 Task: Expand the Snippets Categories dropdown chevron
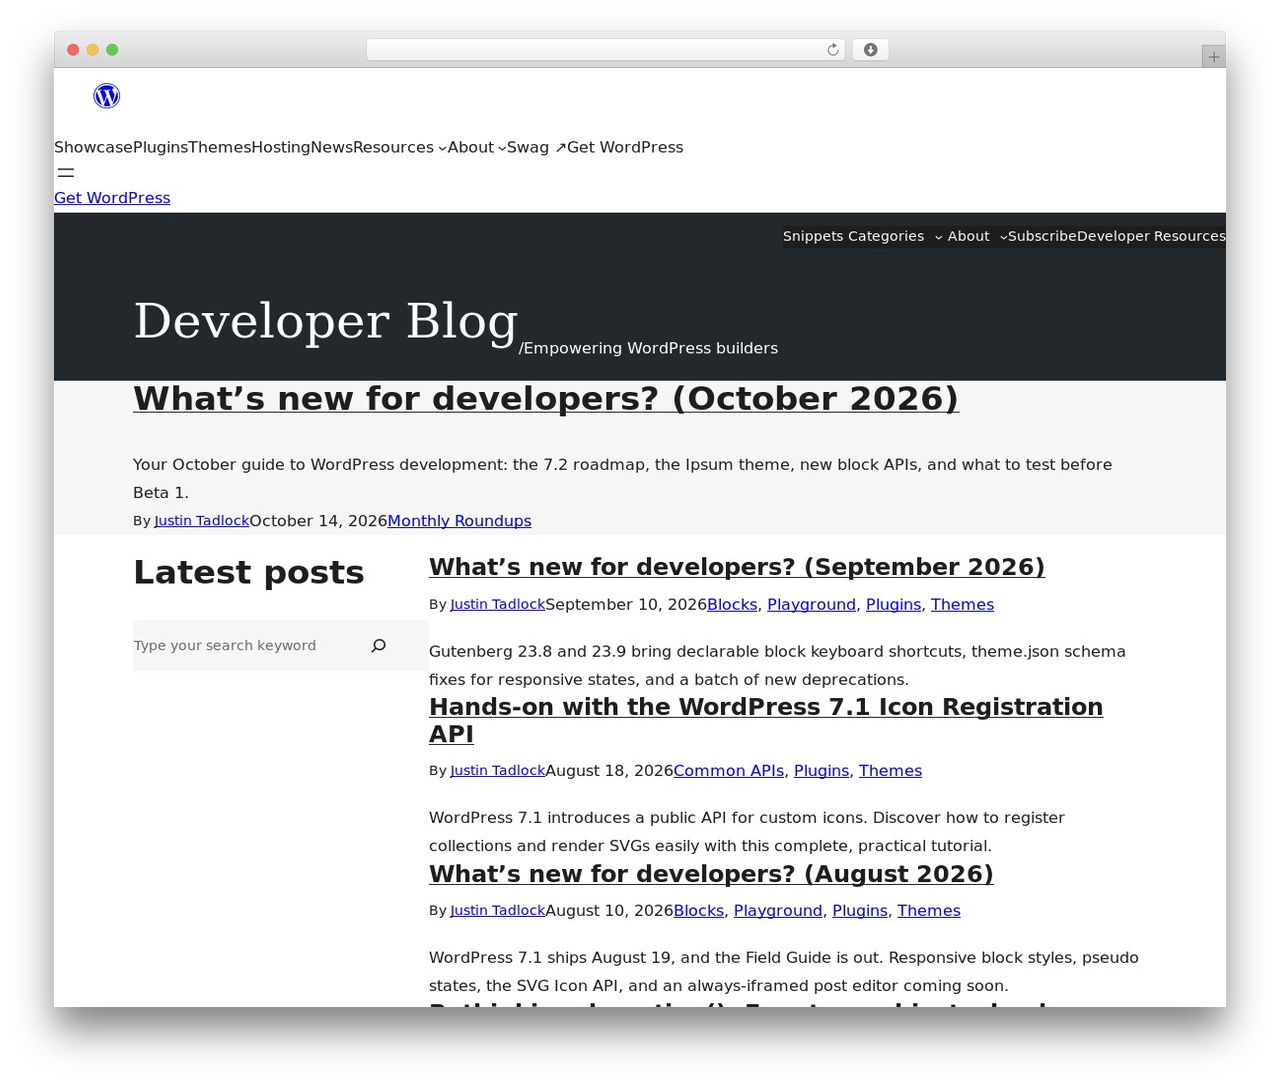pyautogui.click(x=938, y=237)
